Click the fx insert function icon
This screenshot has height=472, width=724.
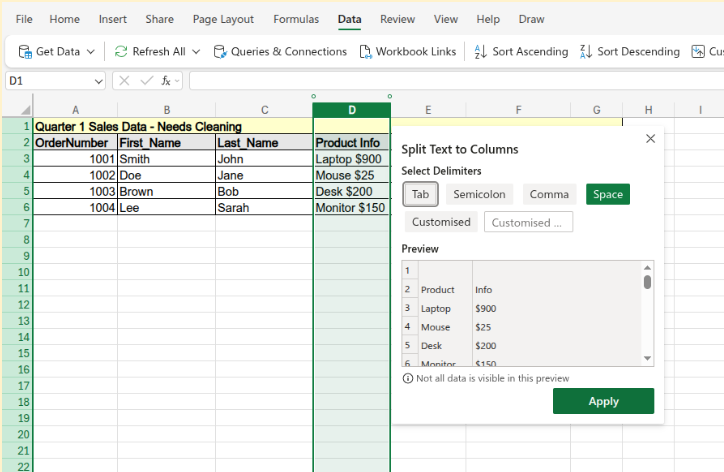pyautogui.click(x=167, y=81)
